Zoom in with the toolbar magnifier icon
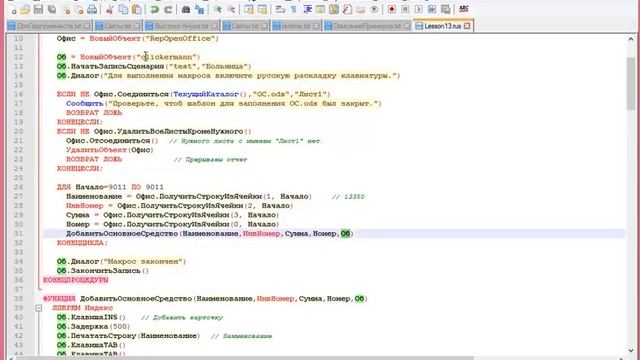Screen dimensions: 640x360 point(217,9)
